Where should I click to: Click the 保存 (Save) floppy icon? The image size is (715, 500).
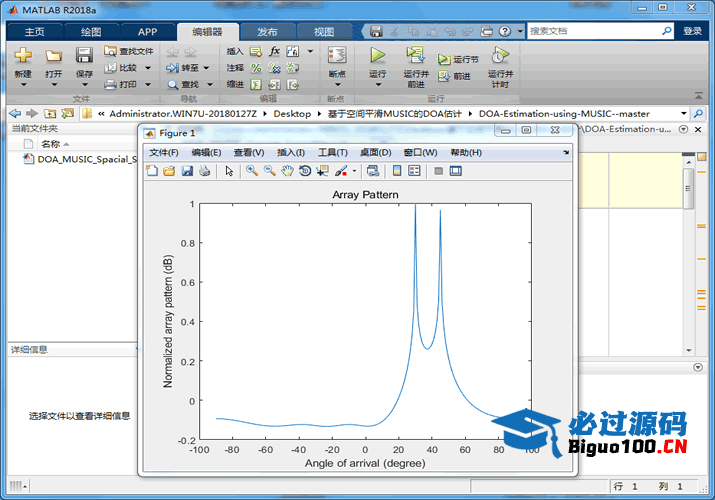[84, 55]
